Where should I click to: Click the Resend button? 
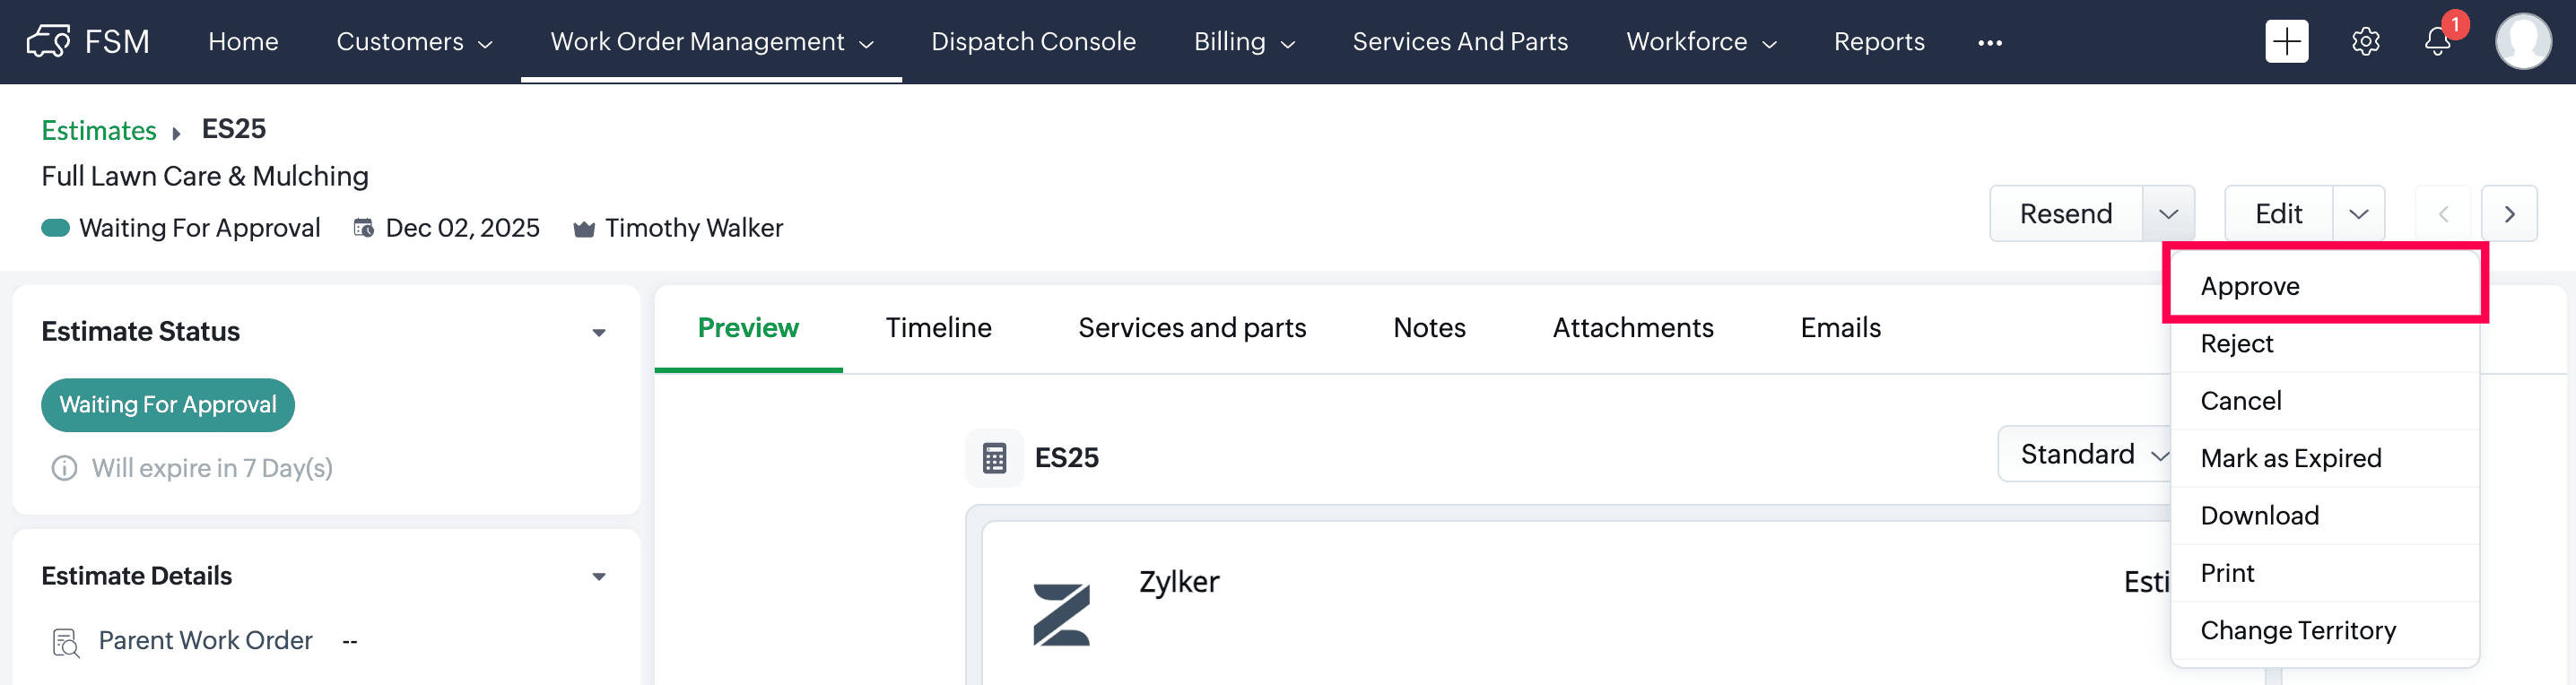pos(2065,214)
